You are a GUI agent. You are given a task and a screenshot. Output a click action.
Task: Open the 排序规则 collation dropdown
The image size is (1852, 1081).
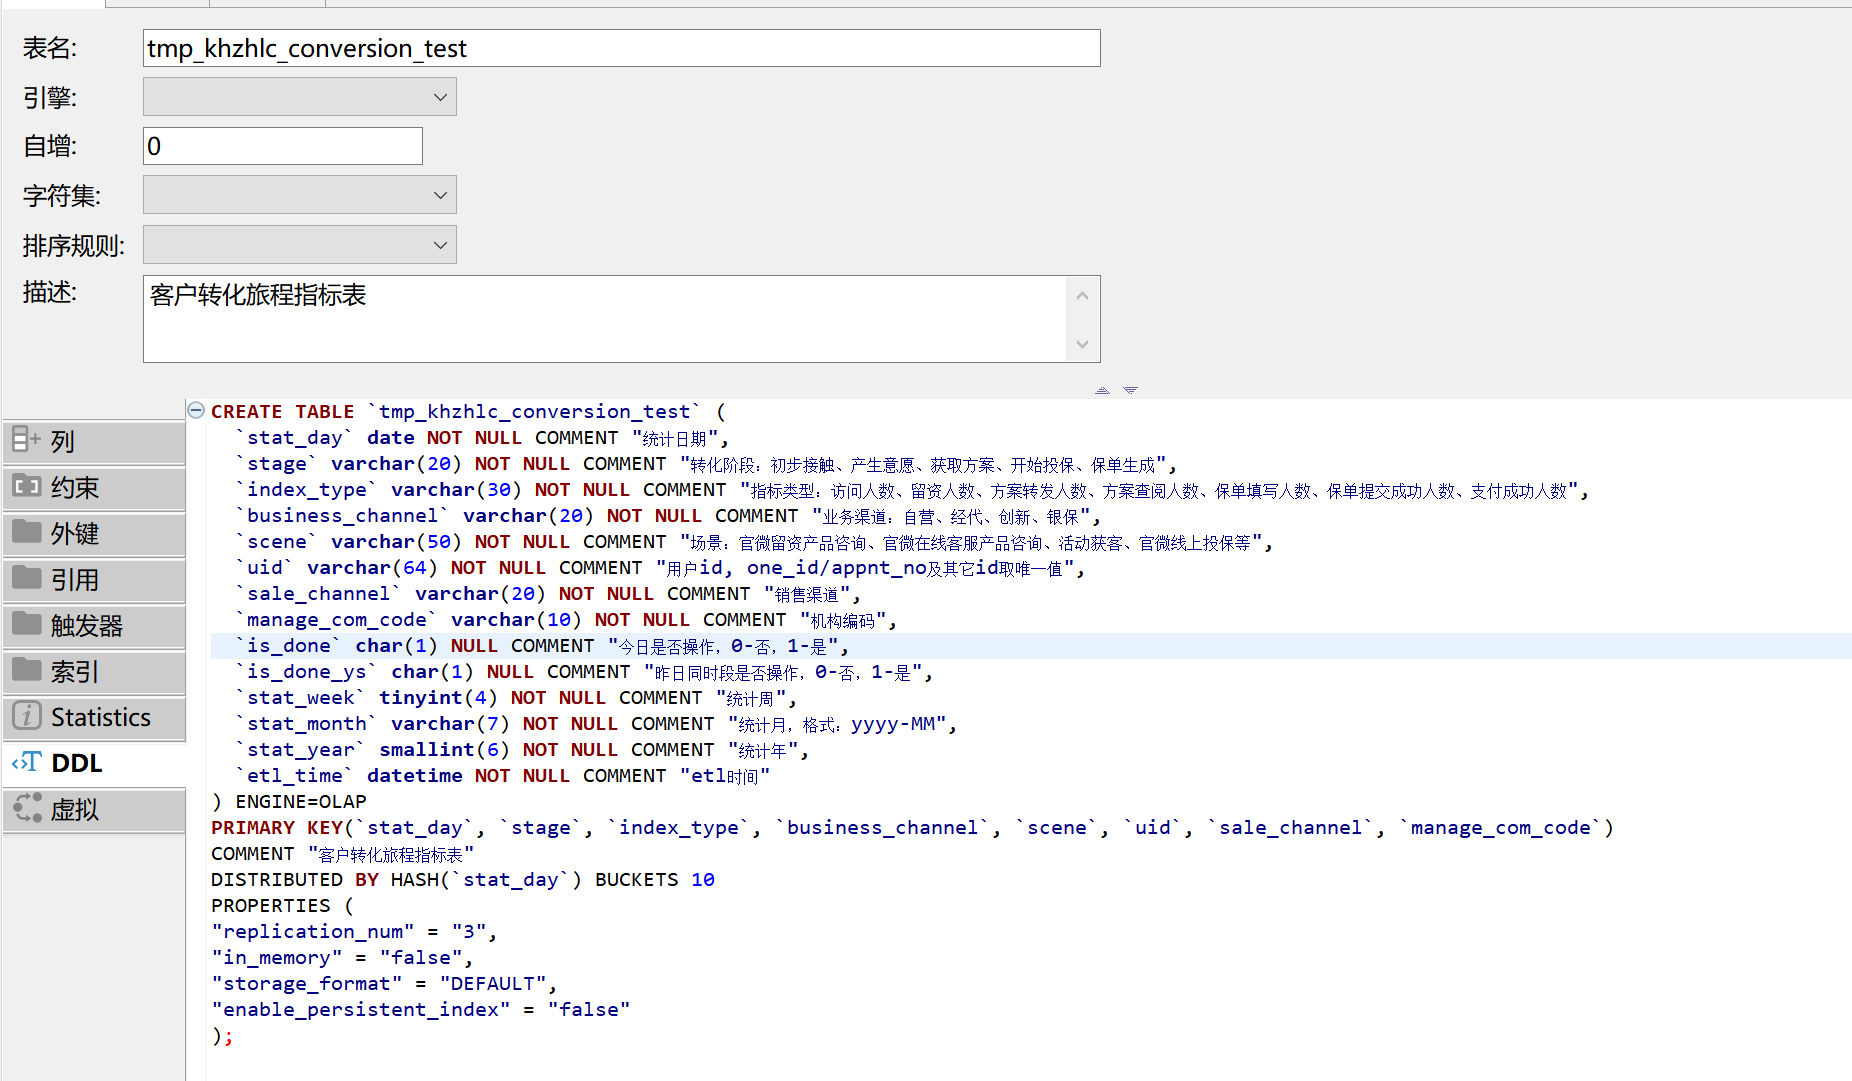(300, 245)
